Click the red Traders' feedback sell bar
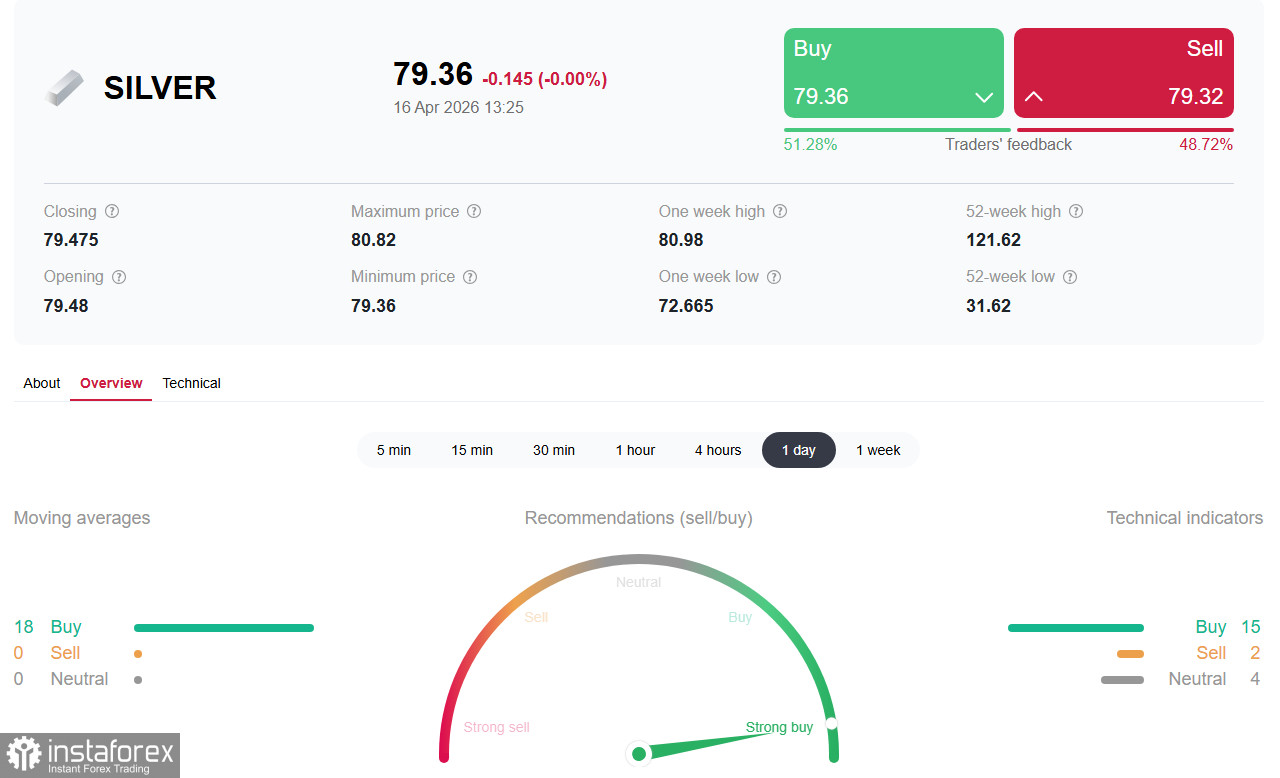Image resolution: width=1280 pixels, height=778 pixels. click(1125, 130)
